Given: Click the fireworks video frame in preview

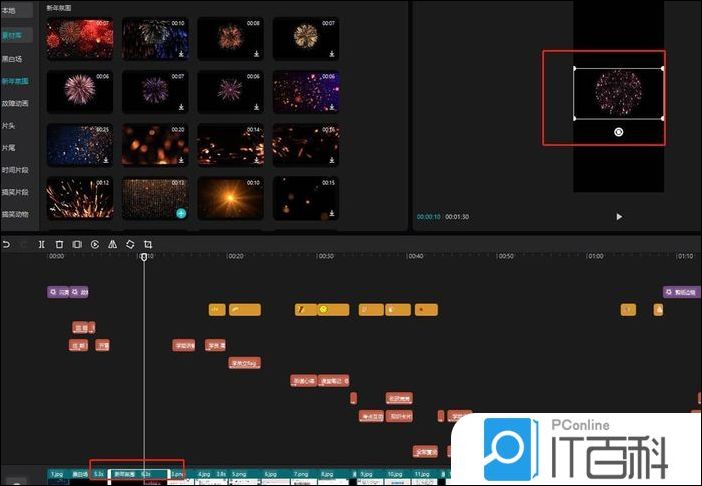Looking at the screenshot, I should [x=618, y=93].
